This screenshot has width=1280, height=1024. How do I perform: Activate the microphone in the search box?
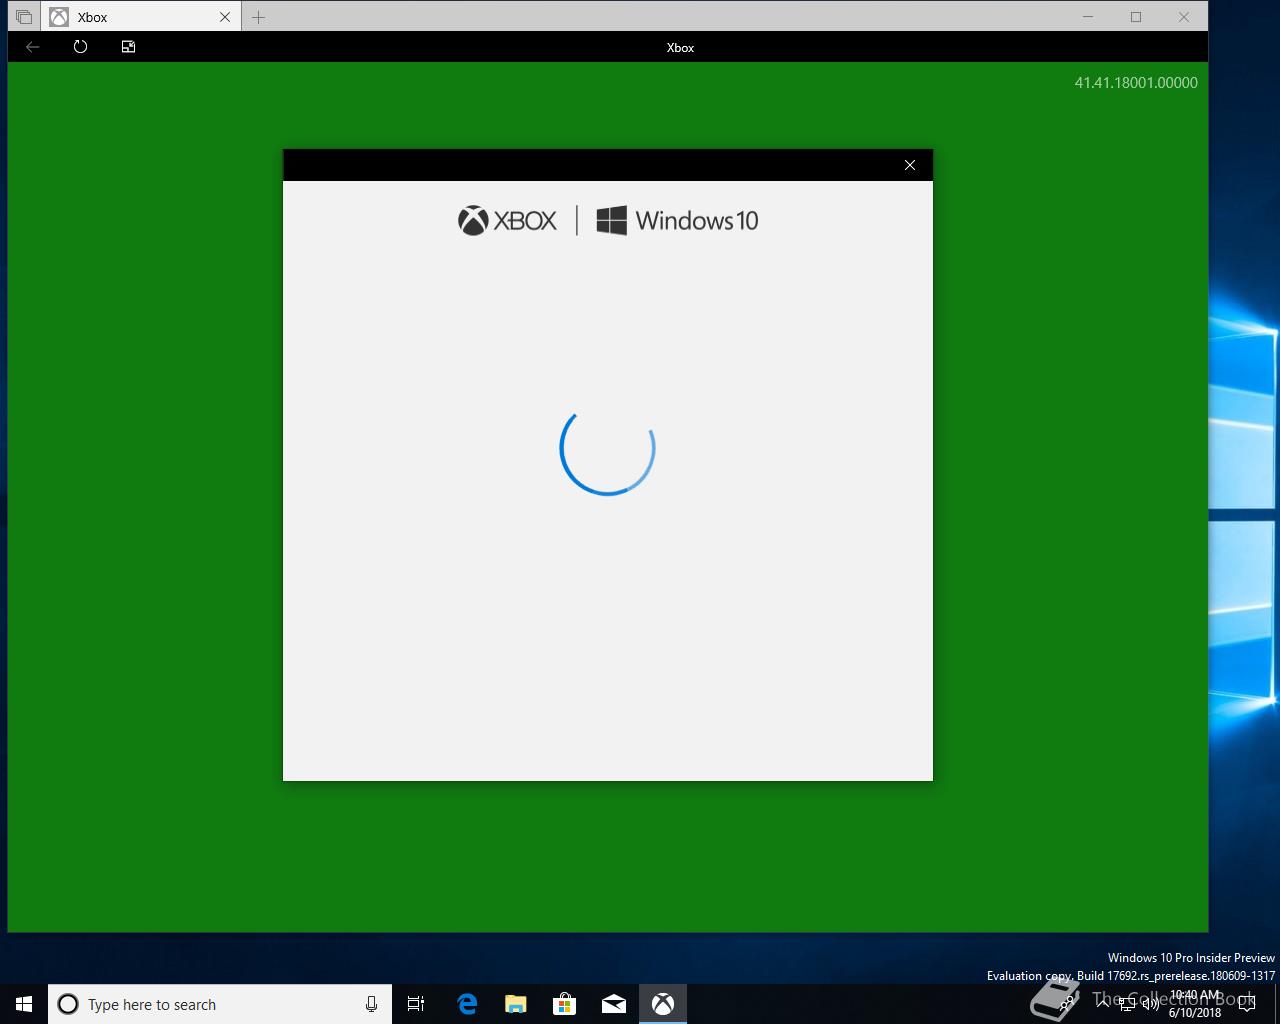tap(371, 1004)
